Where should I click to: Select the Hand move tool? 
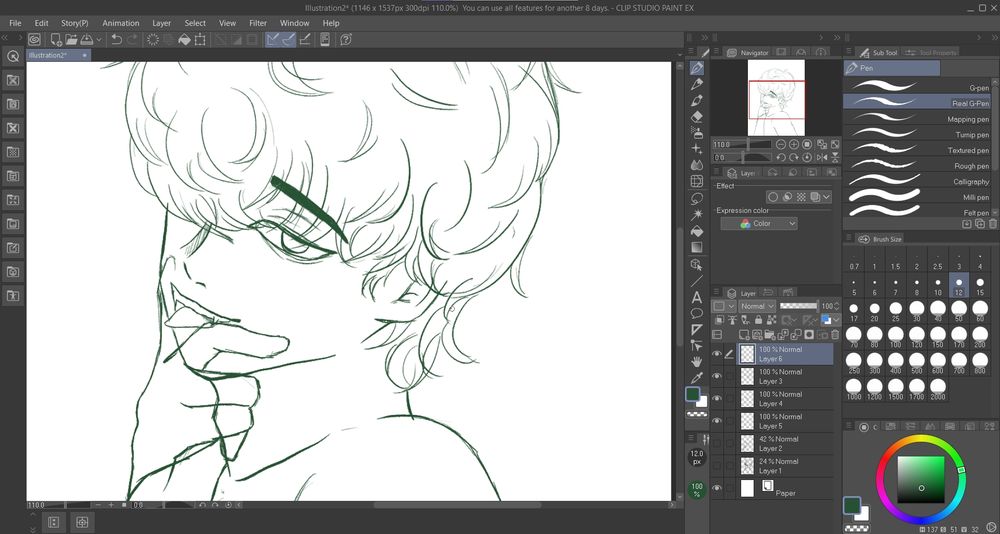[697, 362]
